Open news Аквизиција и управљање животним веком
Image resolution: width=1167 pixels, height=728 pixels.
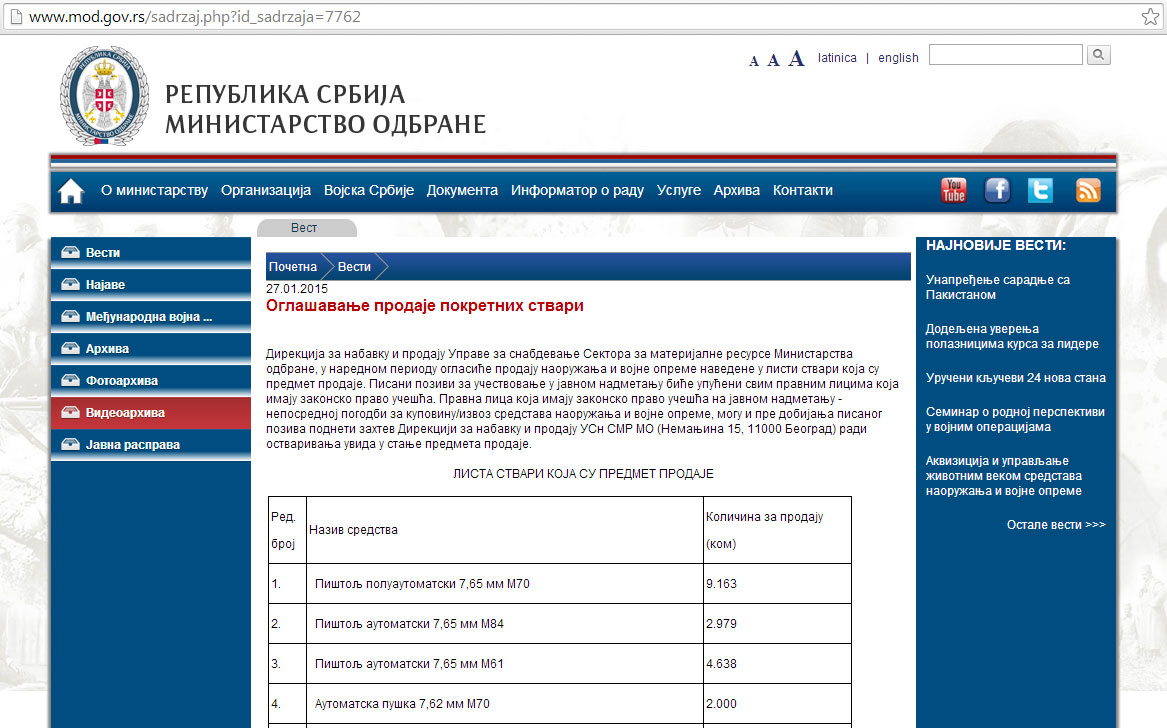tap(1004, 476)
